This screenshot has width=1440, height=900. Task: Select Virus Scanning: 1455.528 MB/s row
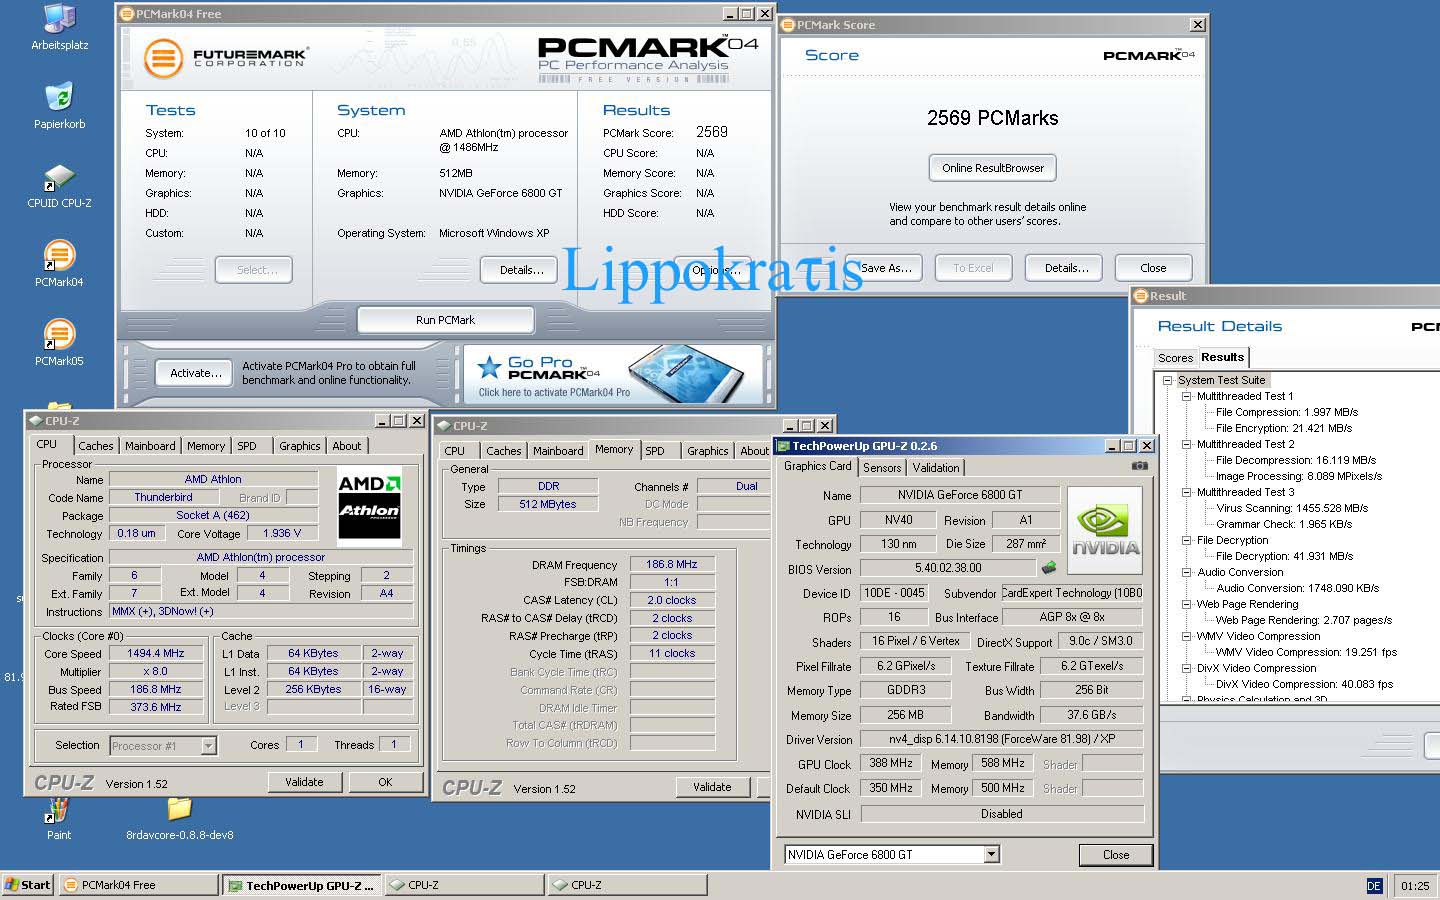click(x=1292, y=508)
